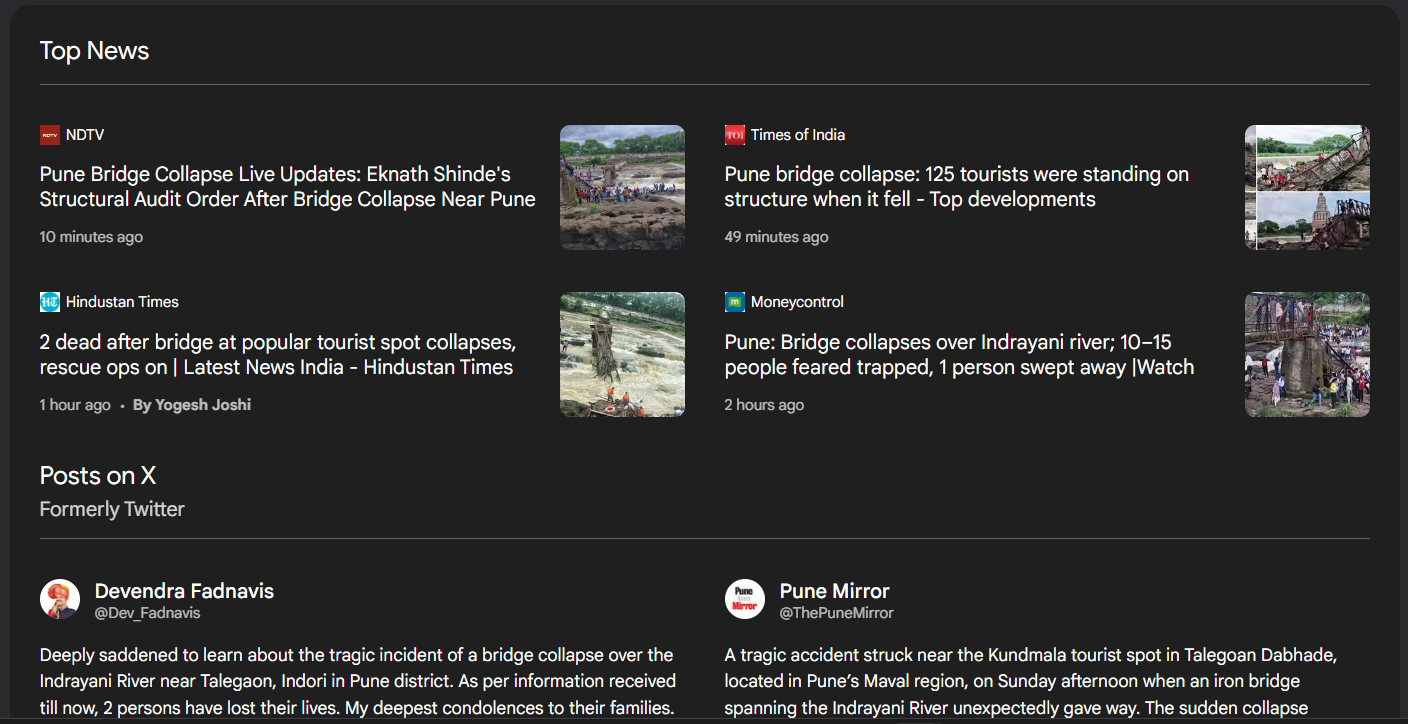Click the 'Formerly Twitter' subtitle
Viewport: 1408px width, 724px height.
(112, 509)
